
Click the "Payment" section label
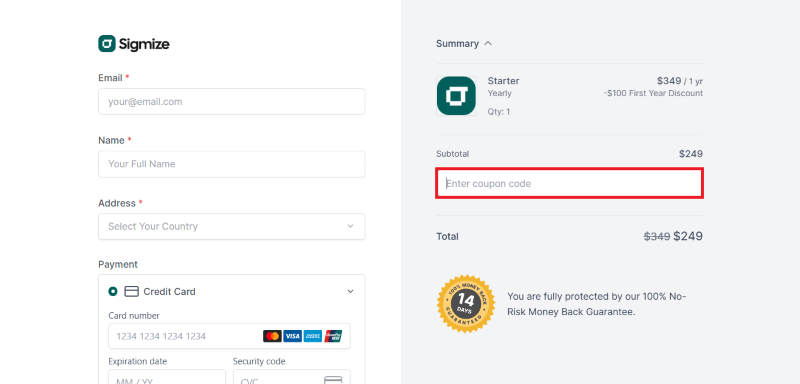click(118, 265)
